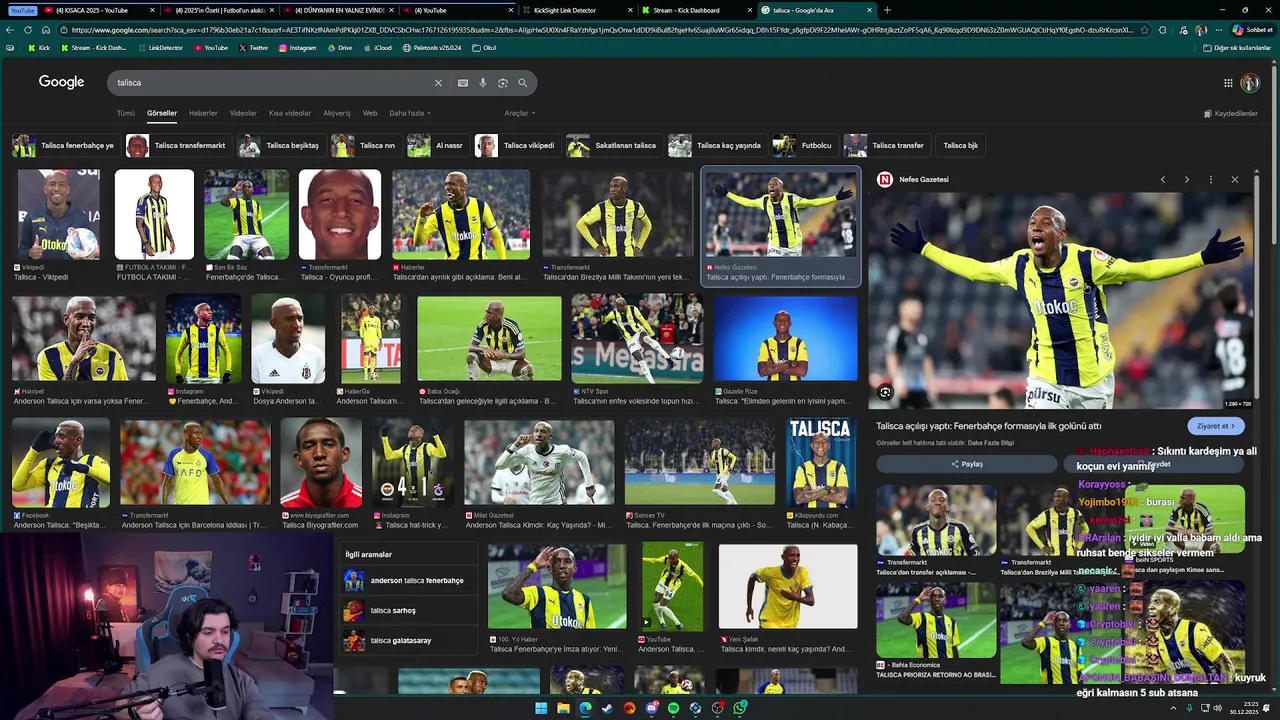
Task: Clear the talisca search box text
Action: click(438, 83)
